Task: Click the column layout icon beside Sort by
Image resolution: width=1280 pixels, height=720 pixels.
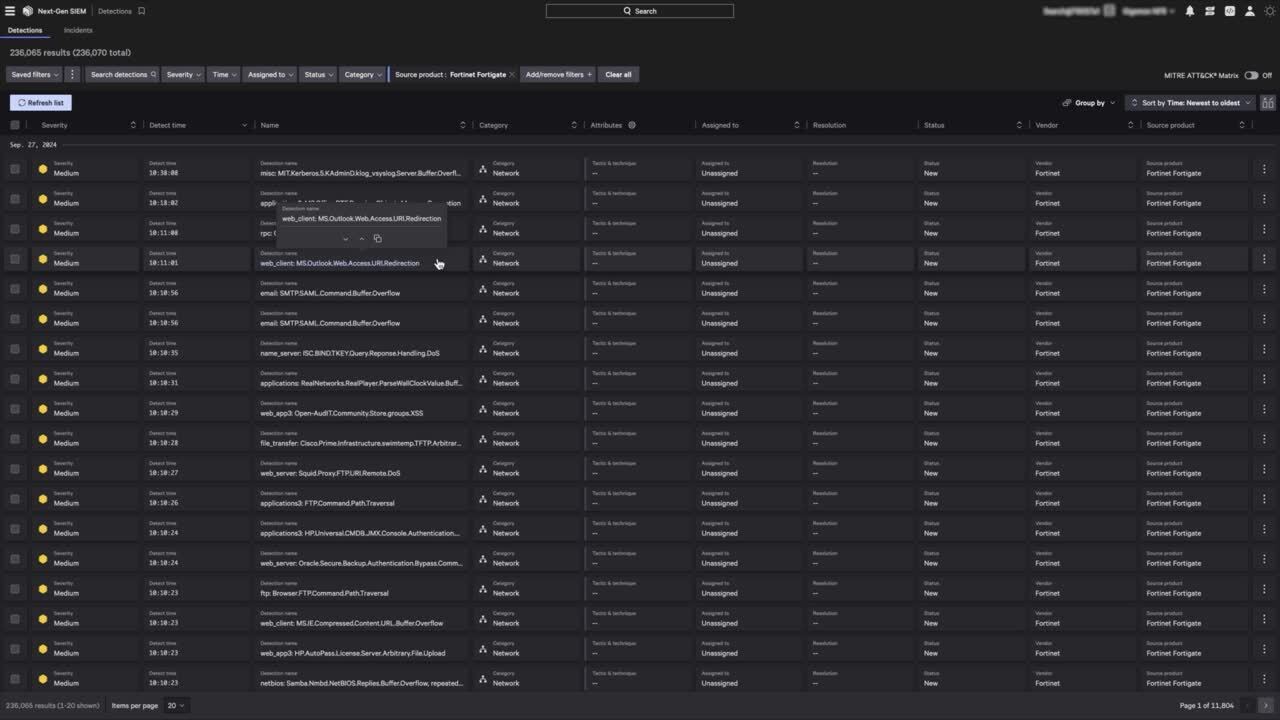Action: click(x=1268, y=102)
